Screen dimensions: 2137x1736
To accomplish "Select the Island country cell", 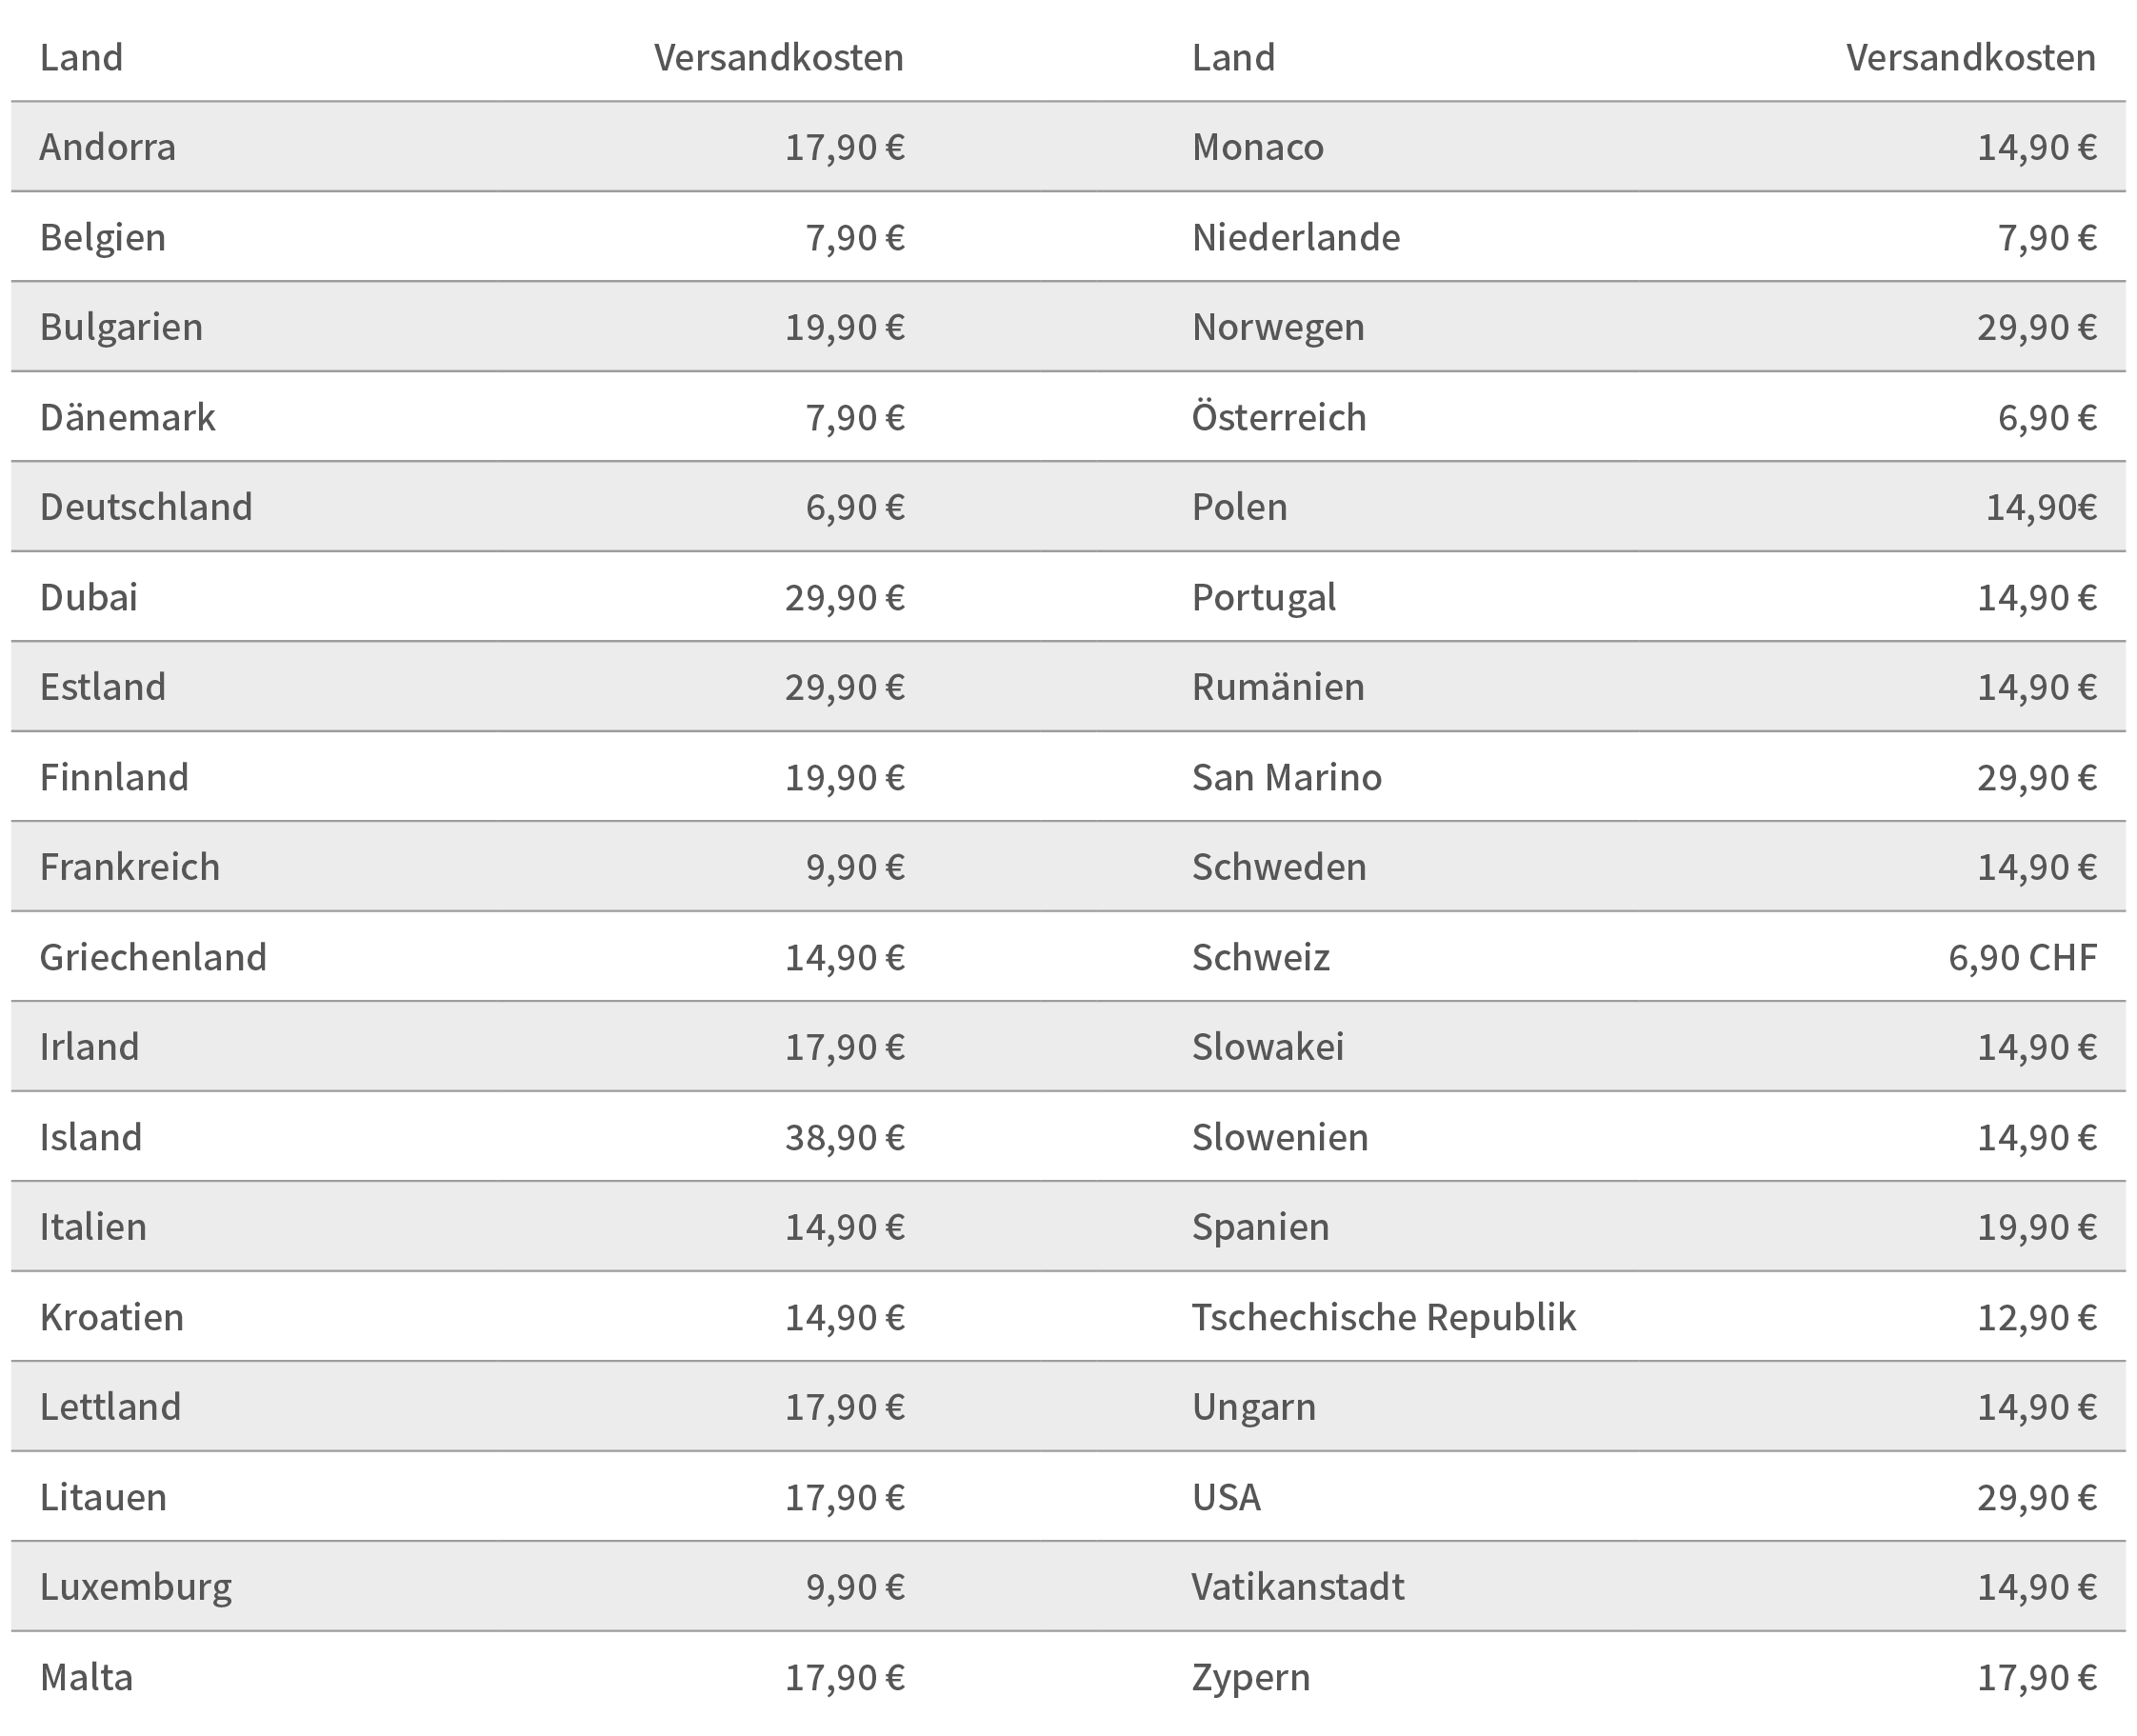I will [91, 1137].
